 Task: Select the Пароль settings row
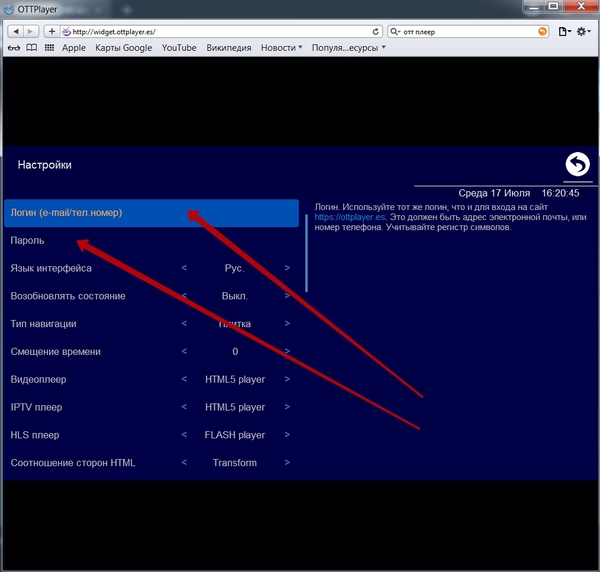150,241
